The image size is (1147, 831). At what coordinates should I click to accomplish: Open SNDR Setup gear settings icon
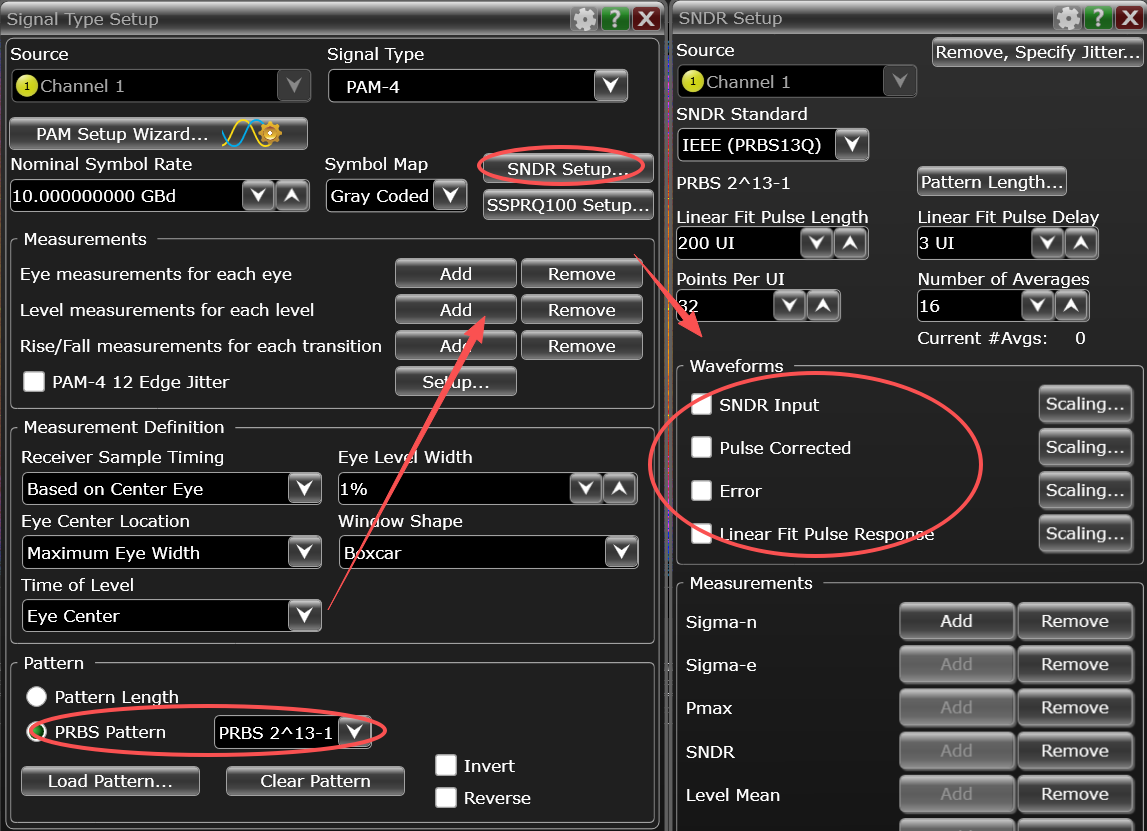tap(1068, 18)
